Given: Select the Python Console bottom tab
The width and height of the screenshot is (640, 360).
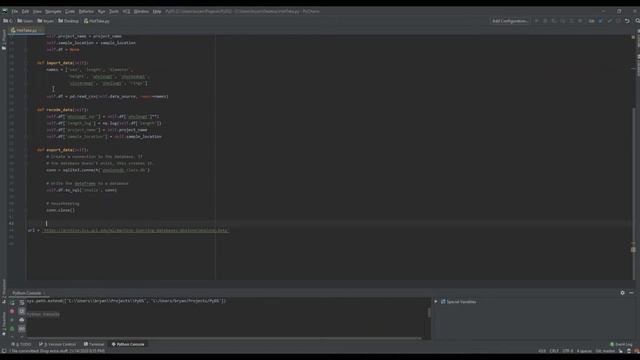Looking at the screenshot, I should (x=128, y=344).
